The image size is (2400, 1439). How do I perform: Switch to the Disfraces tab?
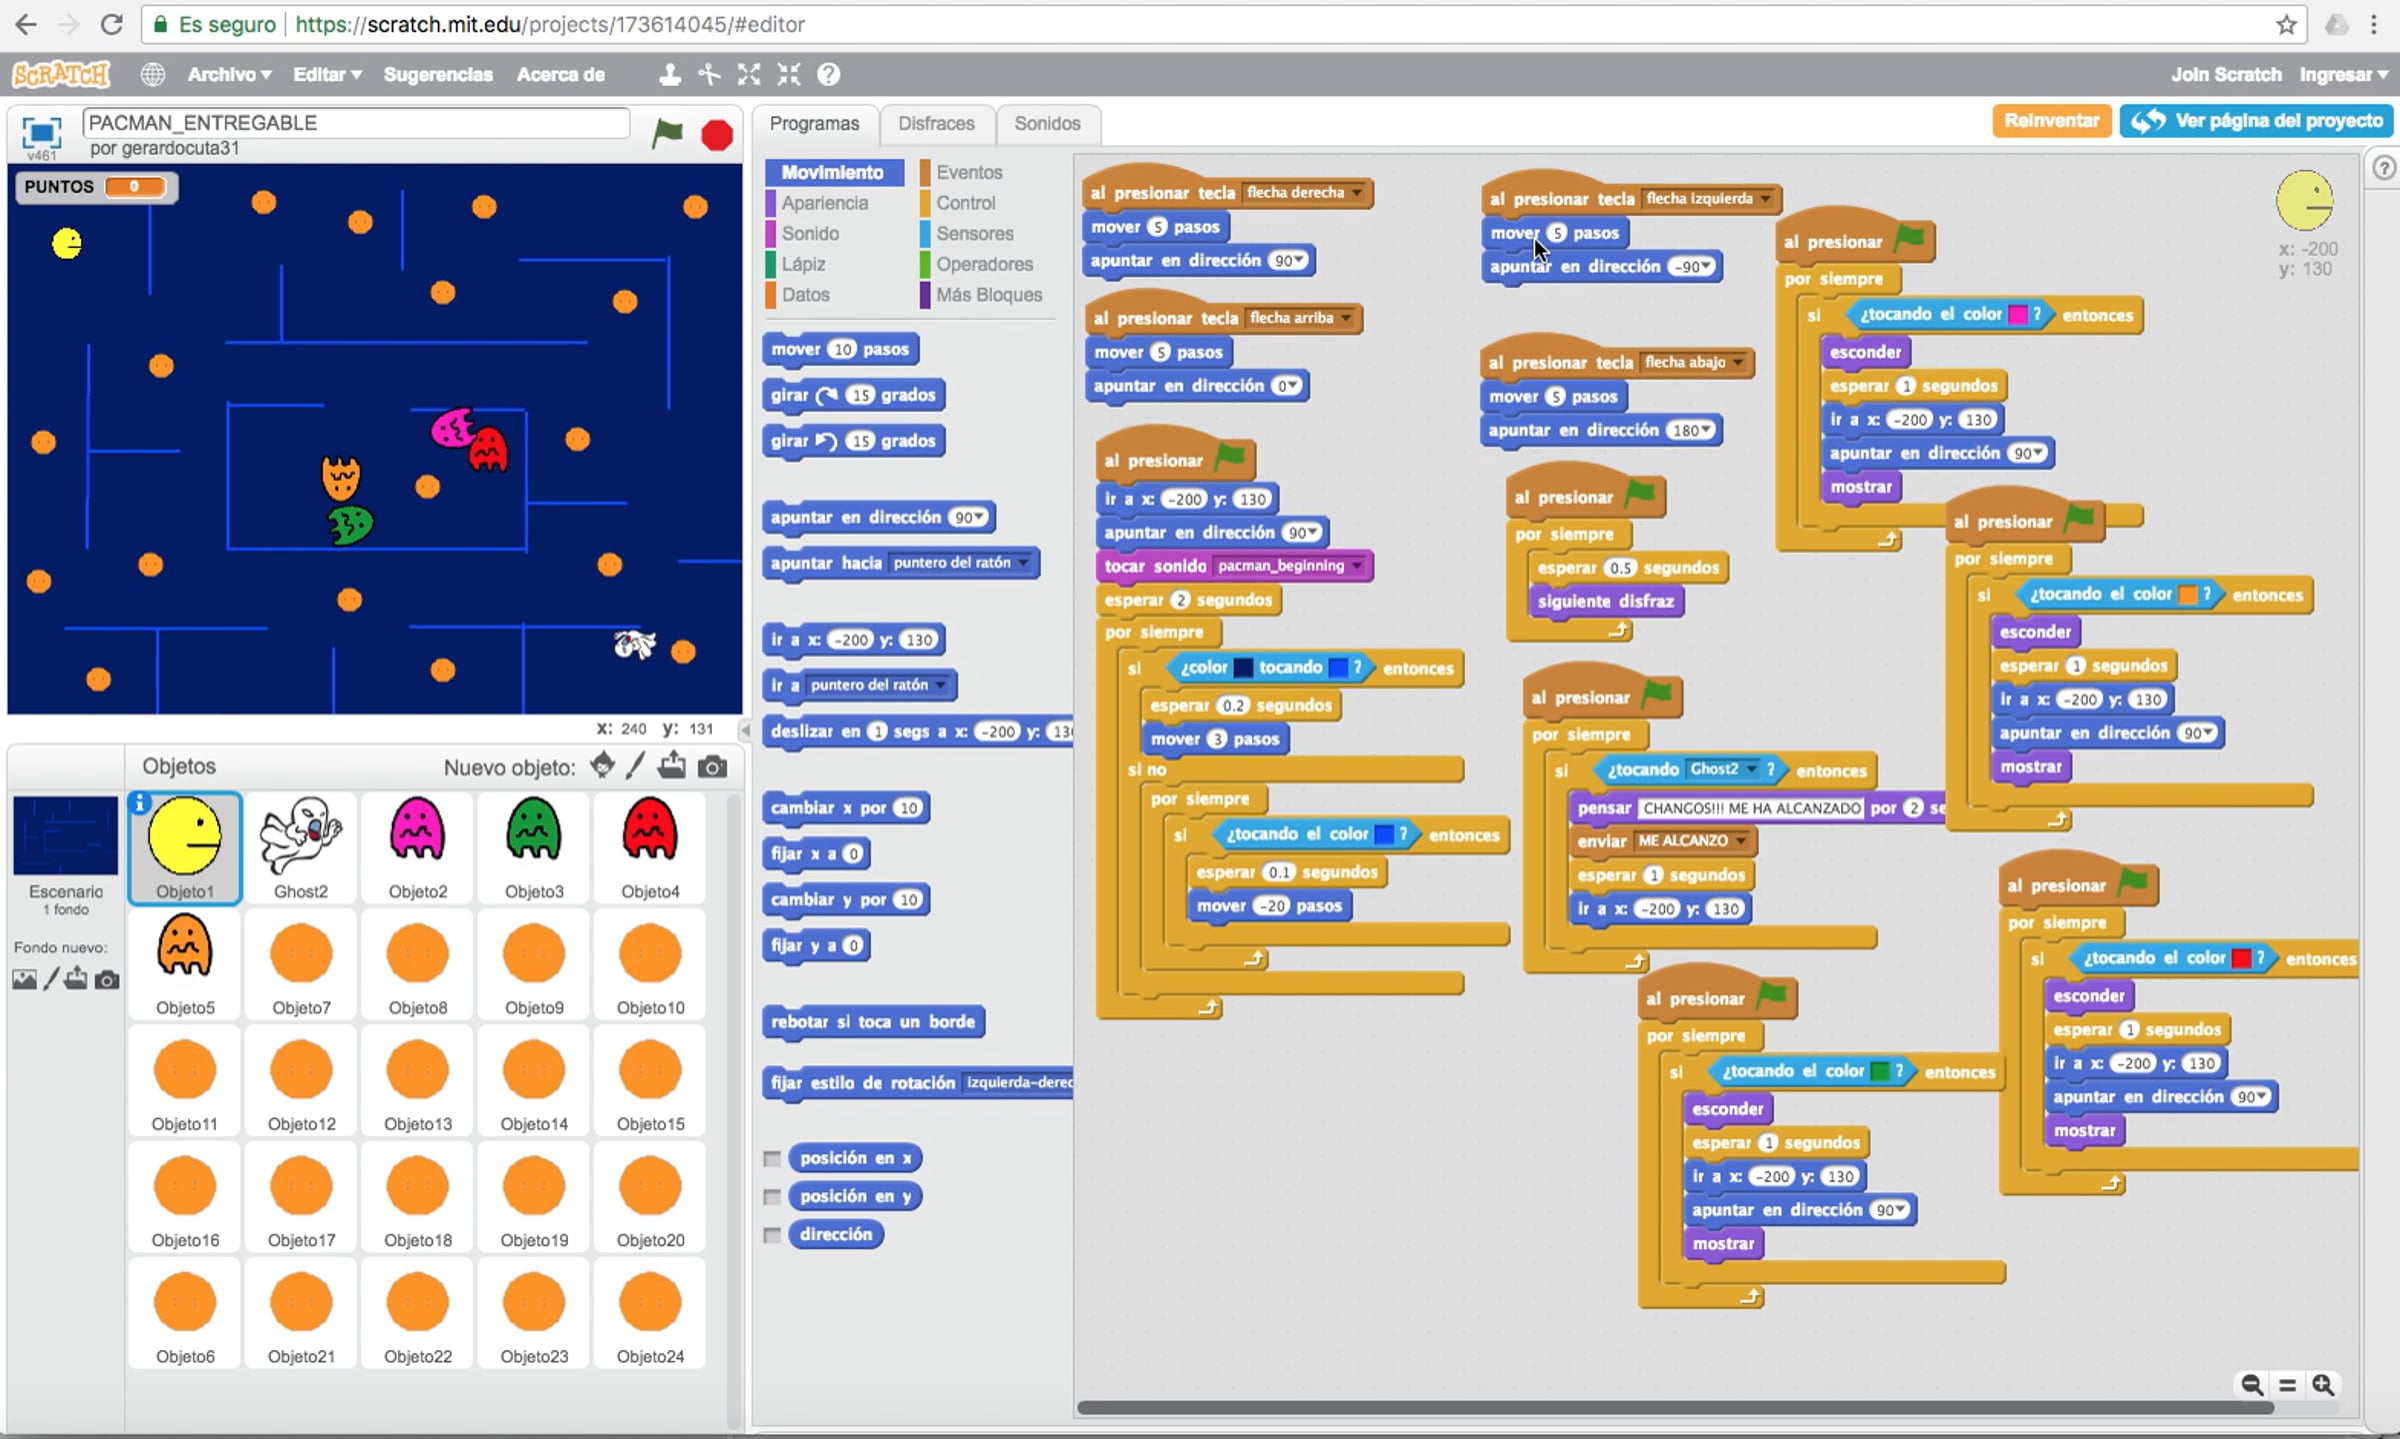935,123
